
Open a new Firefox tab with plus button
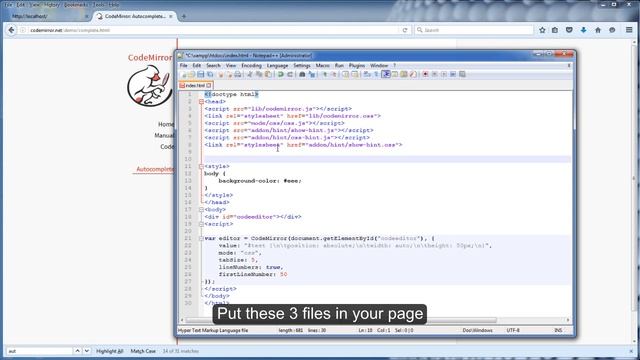click(184, 16)
